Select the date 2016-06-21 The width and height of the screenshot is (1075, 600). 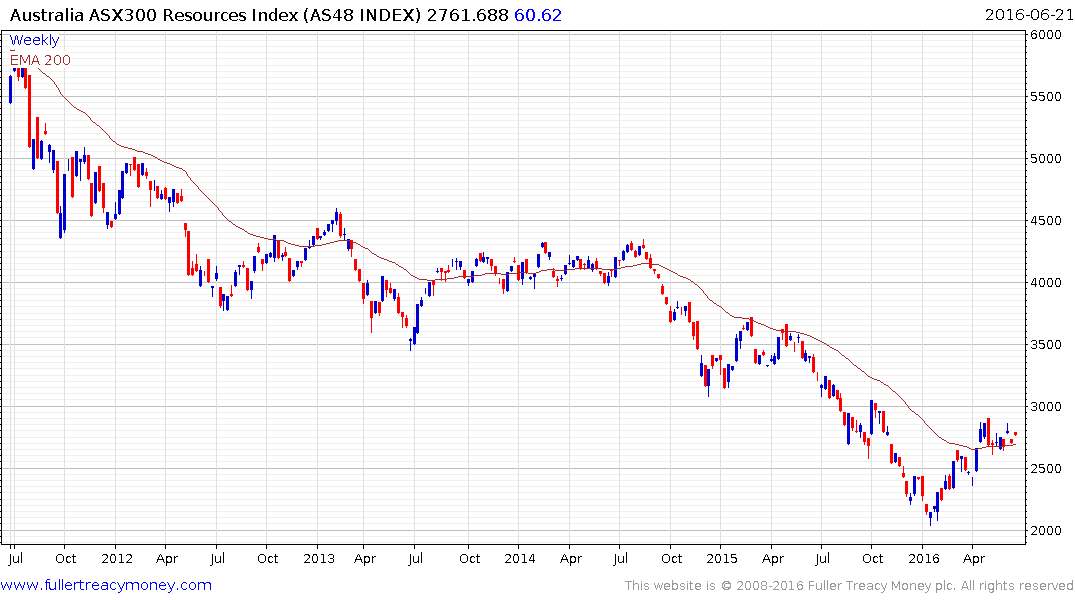pyautogui.click(x=1029, y=15)
